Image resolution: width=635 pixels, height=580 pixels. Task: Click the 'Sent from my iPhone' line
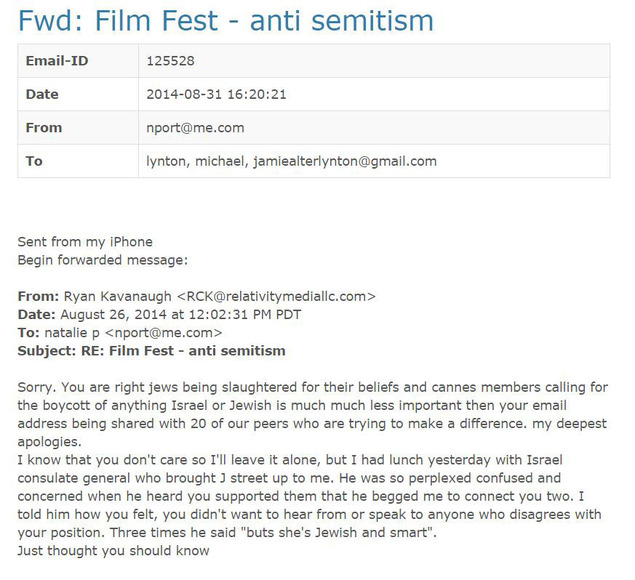click(85, 242)
